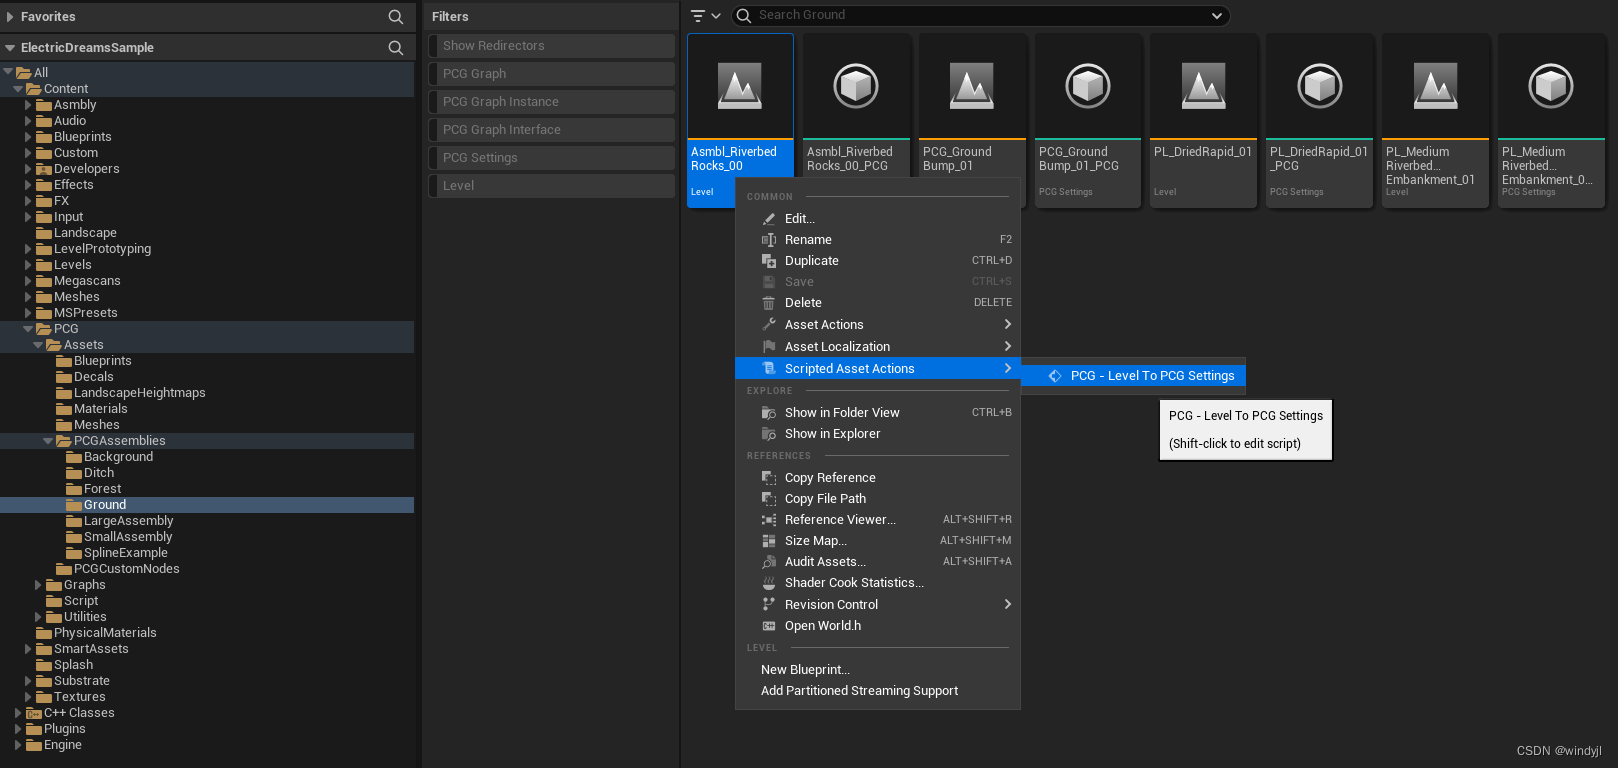Toggle the PCG Graph filter
Viewport: 1618px width, 768px height.
point(552,74)
